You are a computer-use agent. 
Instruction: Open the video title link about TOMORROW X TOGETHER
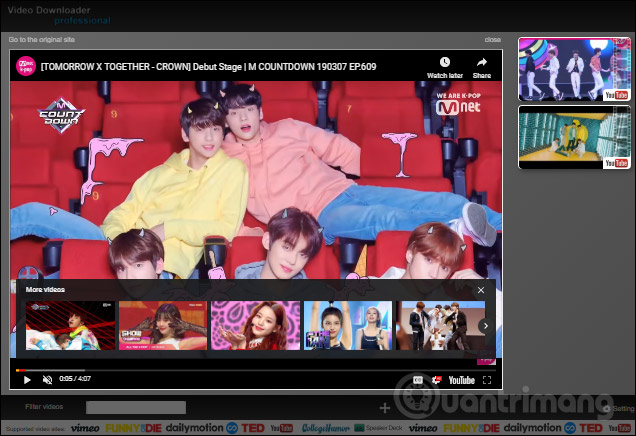coord(208,67)
